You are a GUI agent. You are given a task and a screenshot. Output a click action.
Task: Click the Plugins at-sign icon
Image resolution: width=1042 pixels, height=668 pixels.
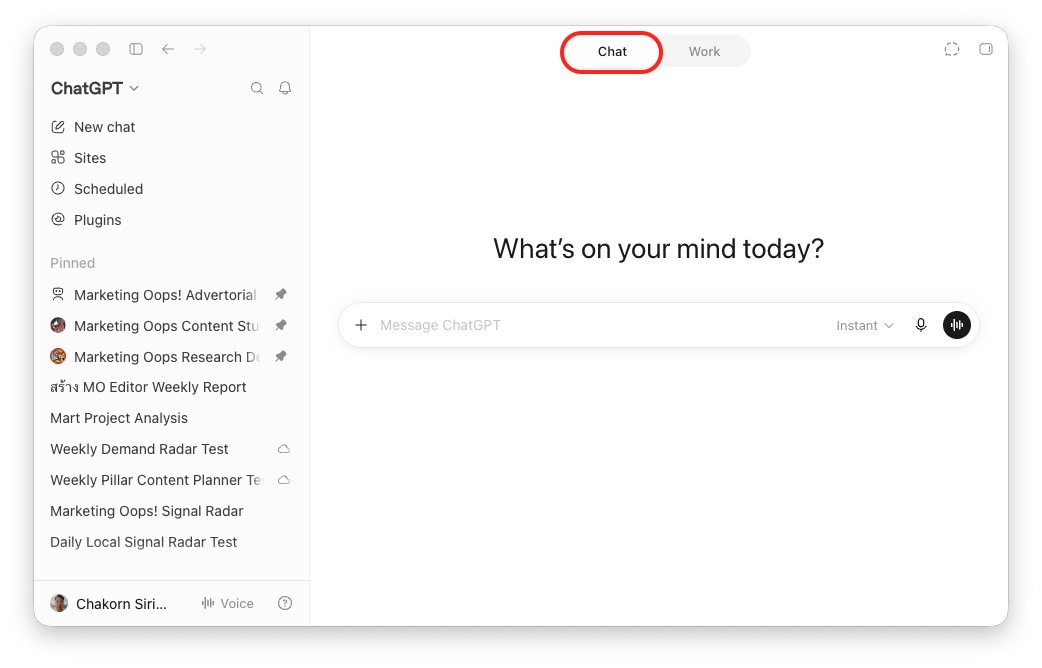(x=58, y=219)
